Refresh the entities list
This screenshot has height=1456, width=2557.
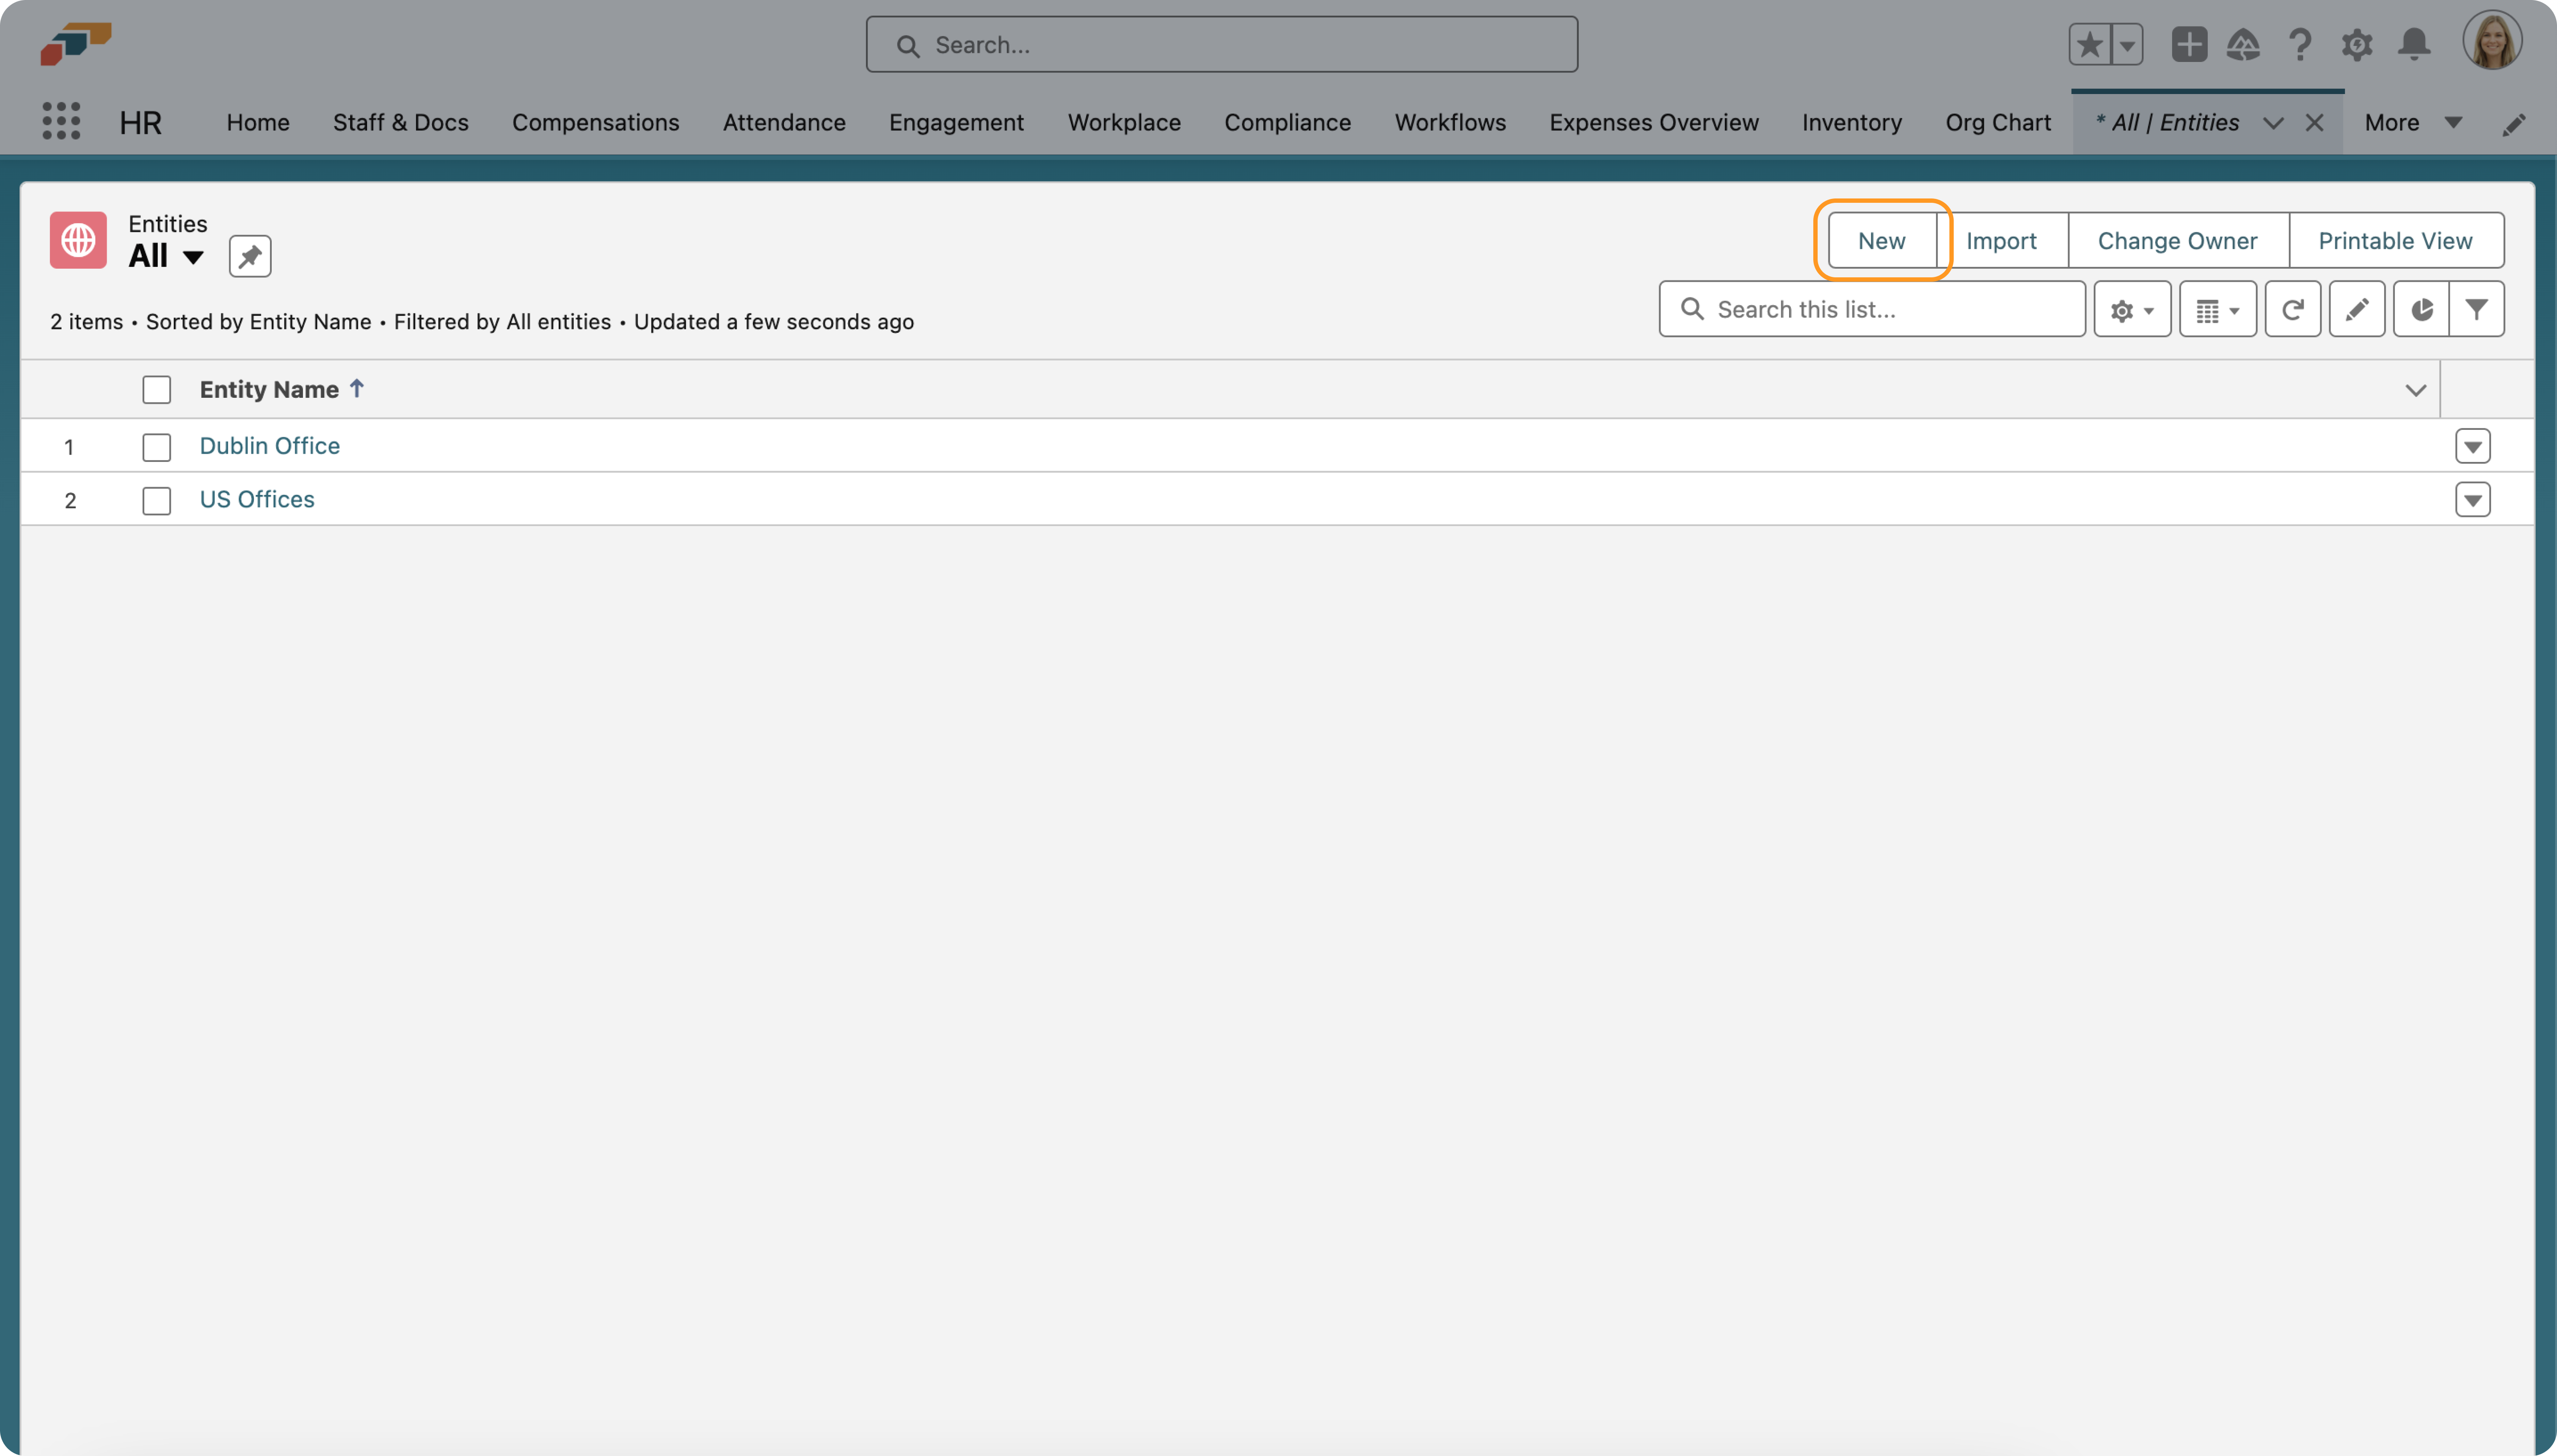tap(2292, 310)
